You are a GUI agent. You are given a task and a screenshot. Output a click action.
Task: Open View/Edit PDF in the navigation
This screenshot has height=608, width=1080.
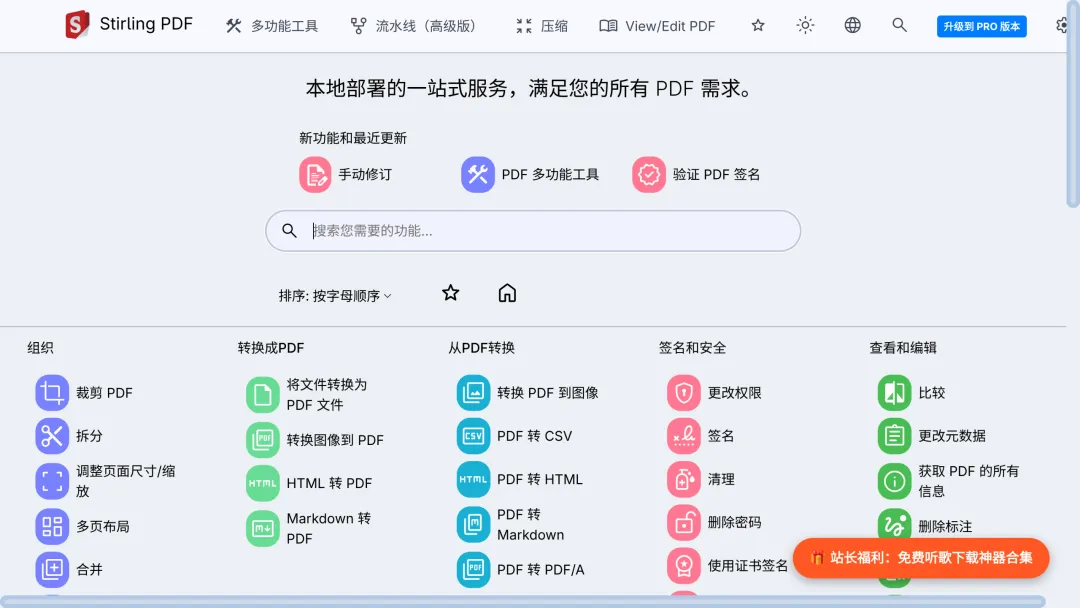point(657,26)
